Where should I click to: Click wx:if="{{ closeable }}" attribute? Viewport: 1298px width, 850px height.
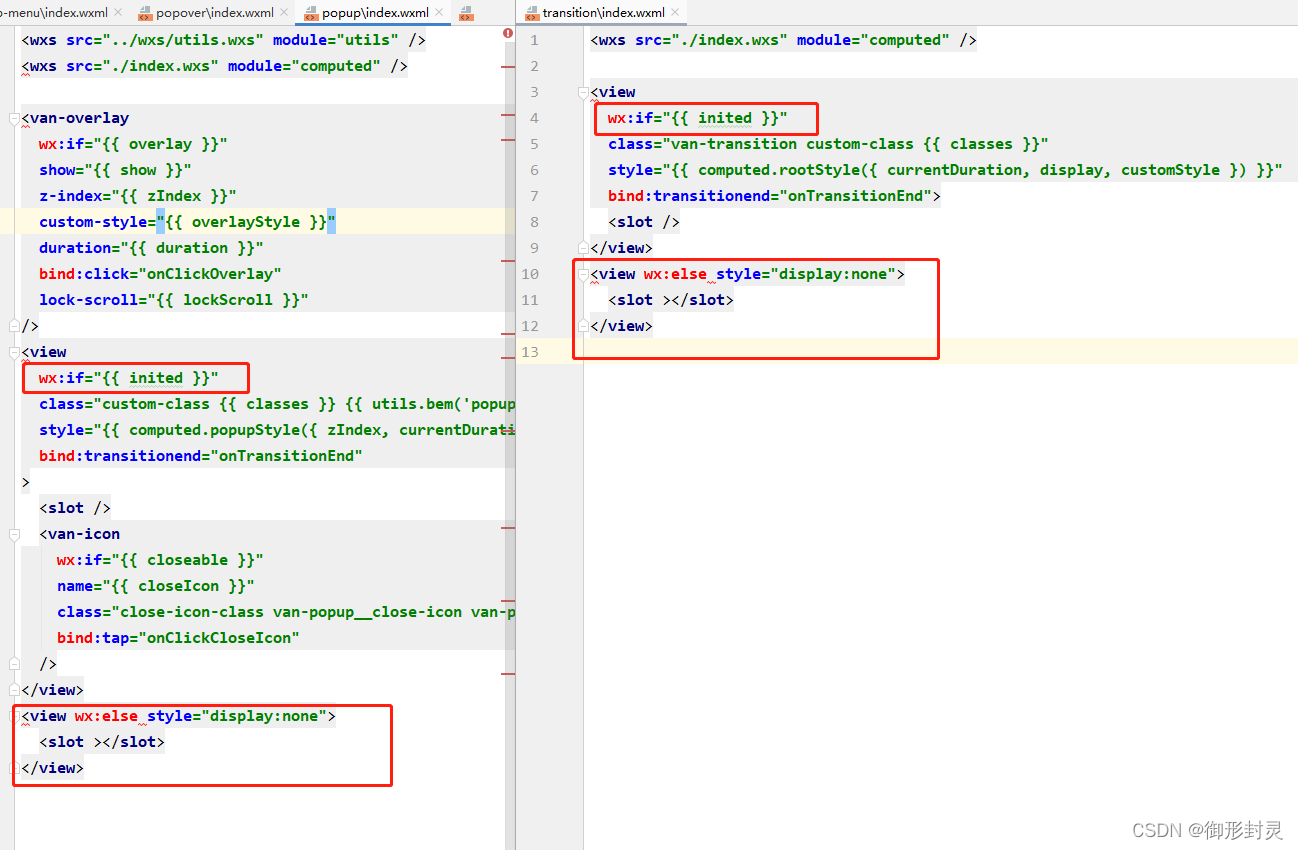160,560
